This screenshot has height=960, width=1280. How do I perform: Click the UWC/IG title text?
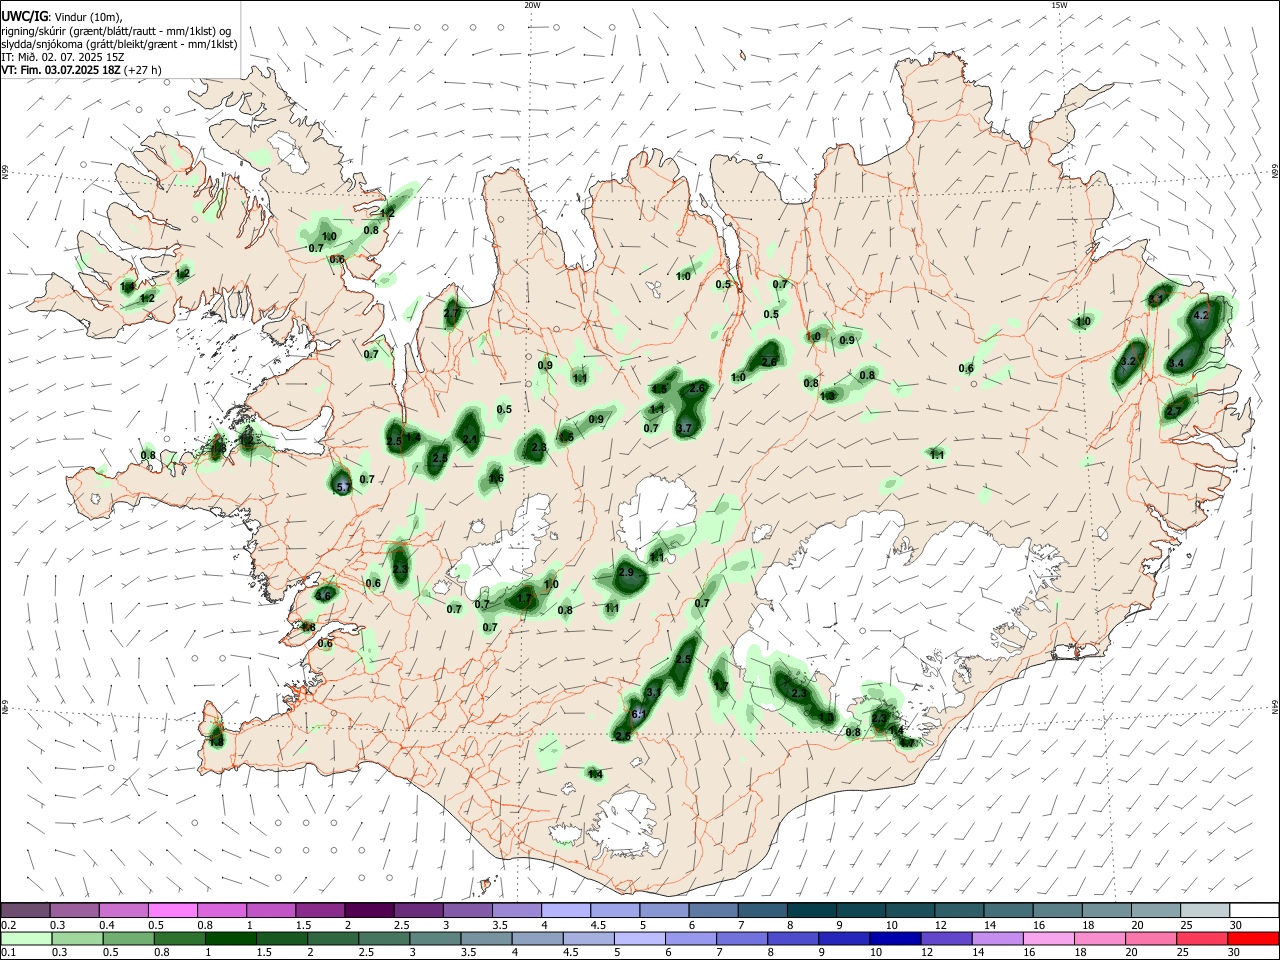coord(23,18)
